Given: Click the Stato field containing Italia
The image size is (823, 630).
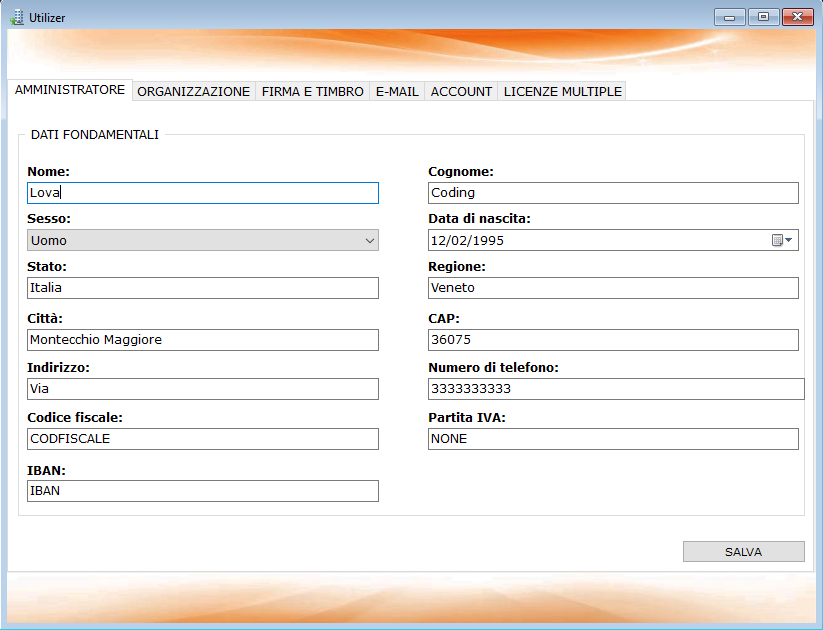Looking at the screenshot, I should point(200,288).
